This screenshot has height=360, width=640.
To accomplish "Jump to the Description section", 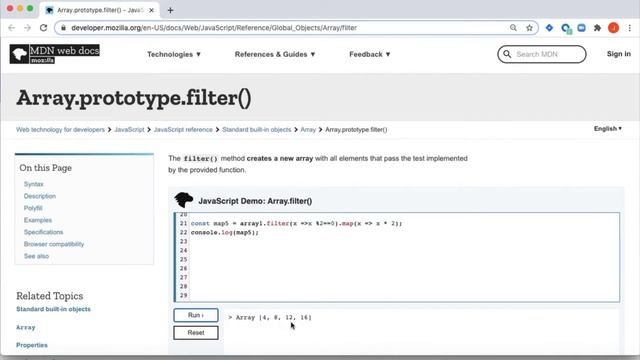I will pyautogui.click(x=40, y=196).
